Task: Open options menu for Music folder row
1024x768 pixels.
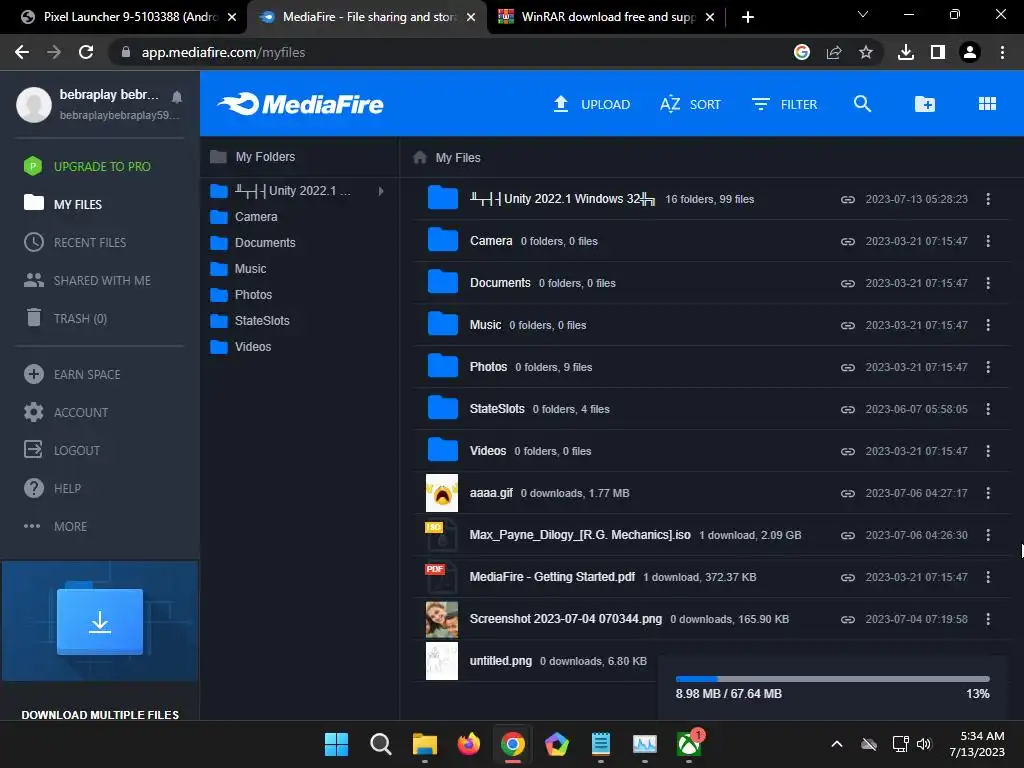Action: tap(988, 325)
